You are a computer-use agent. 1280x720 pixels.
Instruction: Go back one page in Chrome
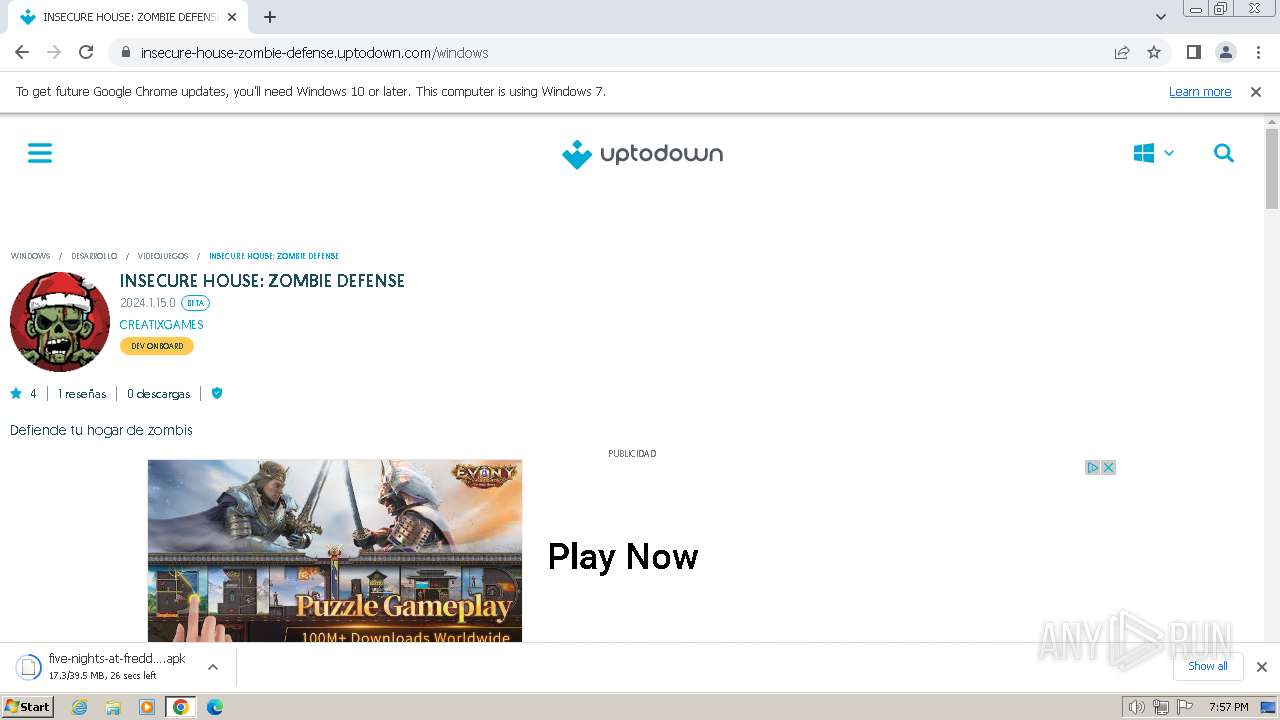pos(22,52)
